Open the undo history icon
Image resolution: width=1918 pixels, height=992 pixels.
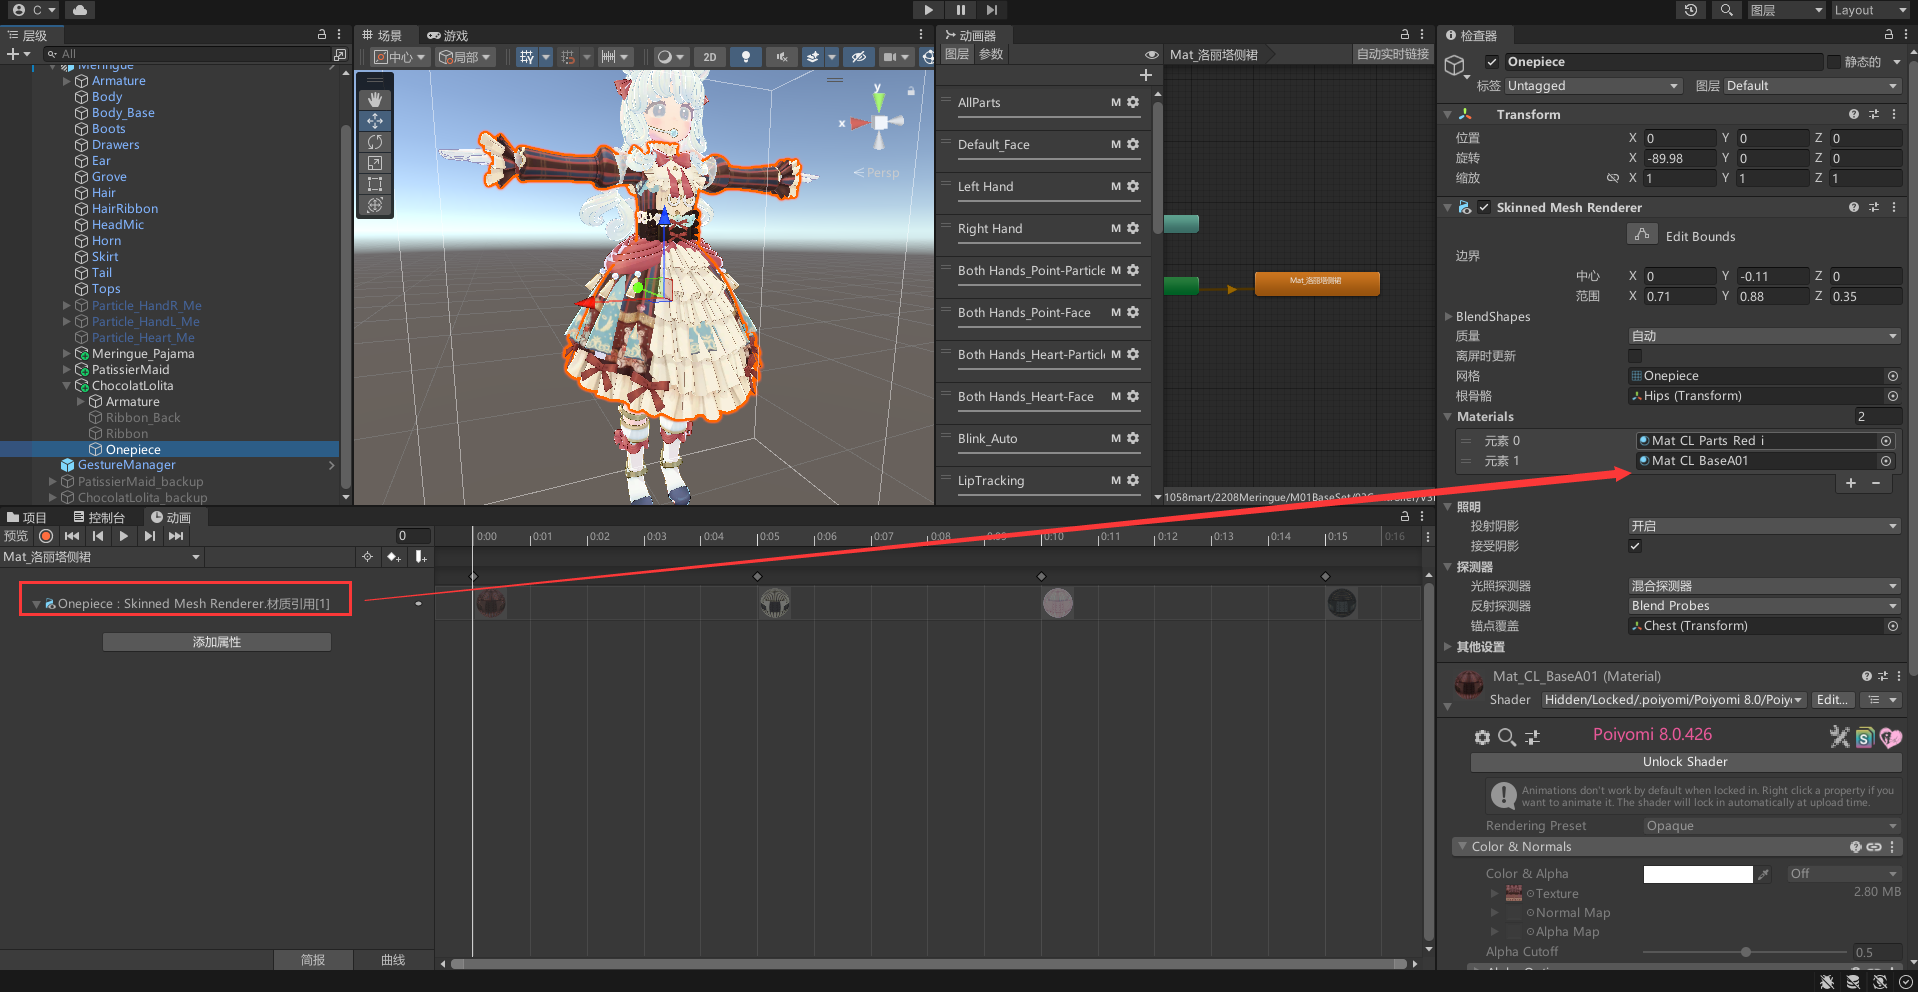click(x=1691, y=10)
